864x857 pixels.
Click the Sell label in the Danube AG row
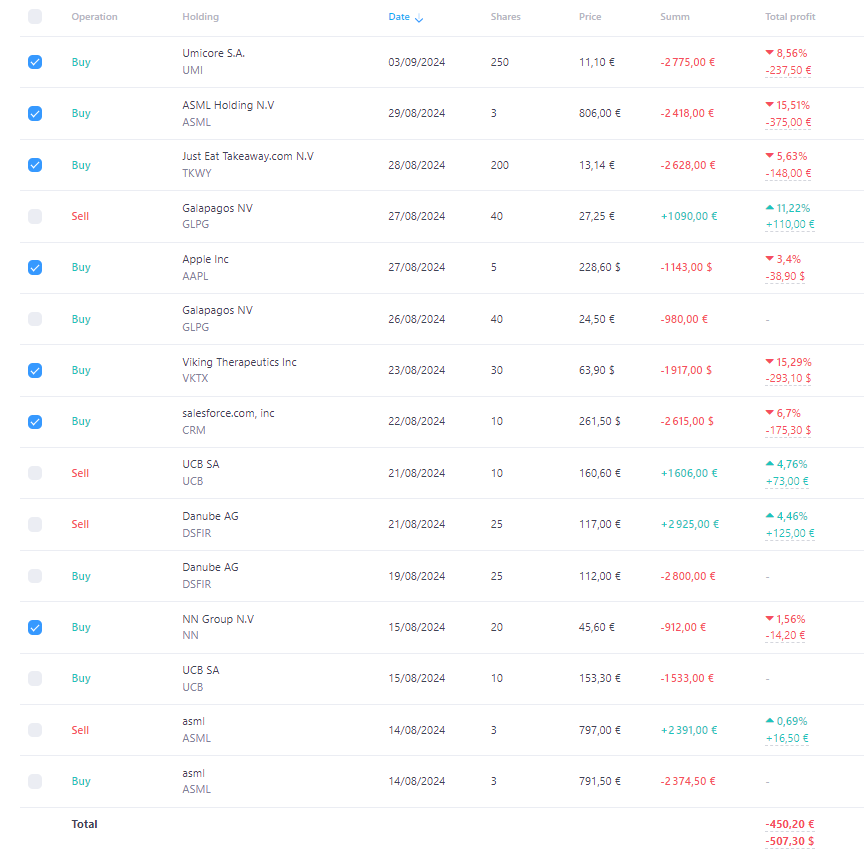point(80,524)
